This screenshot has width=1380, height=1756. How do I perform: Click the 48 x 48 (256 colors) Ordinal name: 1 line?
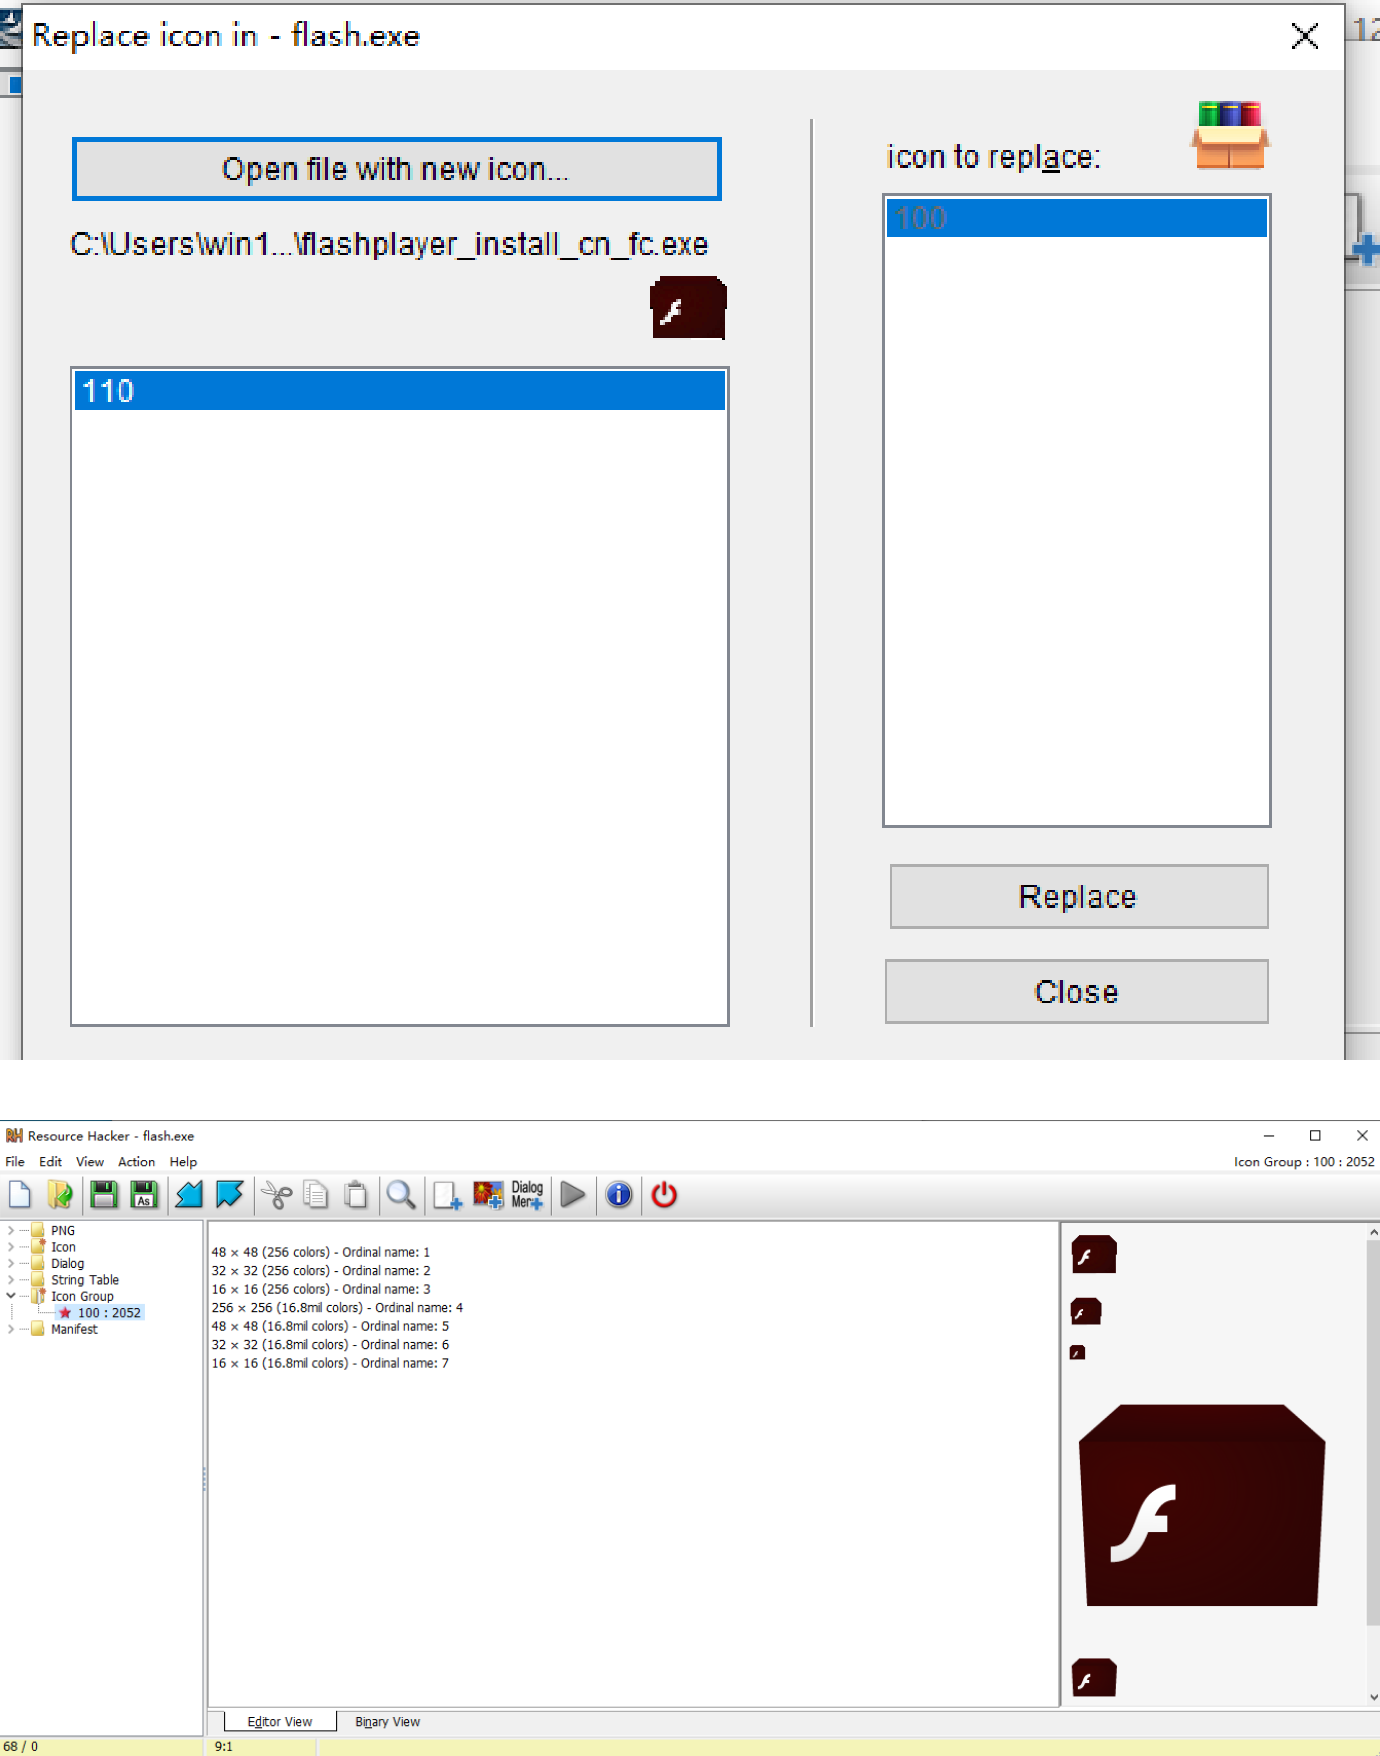point(321,1252)
